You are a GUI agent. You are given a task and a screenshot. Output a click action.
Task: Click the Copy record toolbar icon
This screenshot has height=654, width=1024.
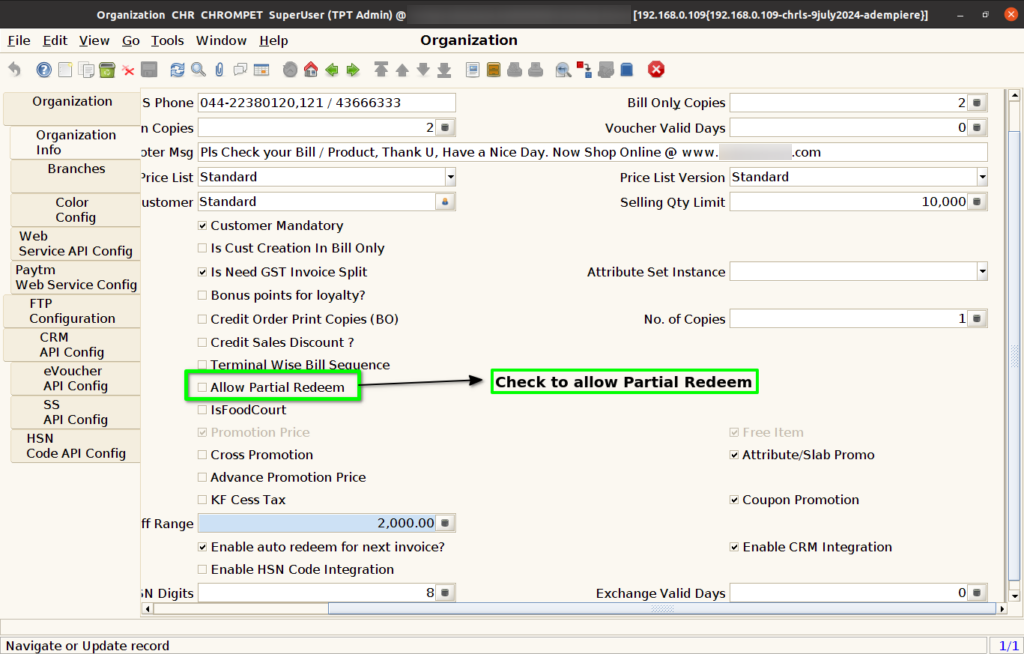(86, 69)
